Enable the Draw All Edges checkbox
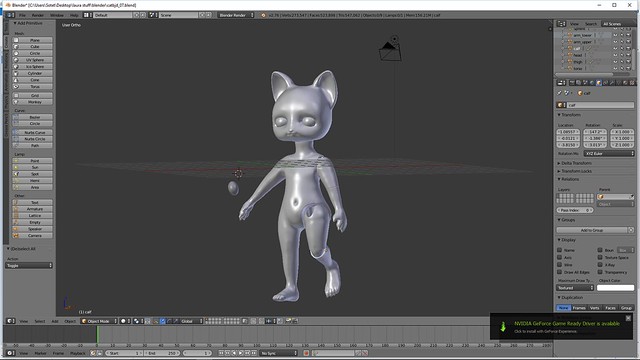Screen dimensions: 640x360 pyautogui.click(x=560, y=272)
